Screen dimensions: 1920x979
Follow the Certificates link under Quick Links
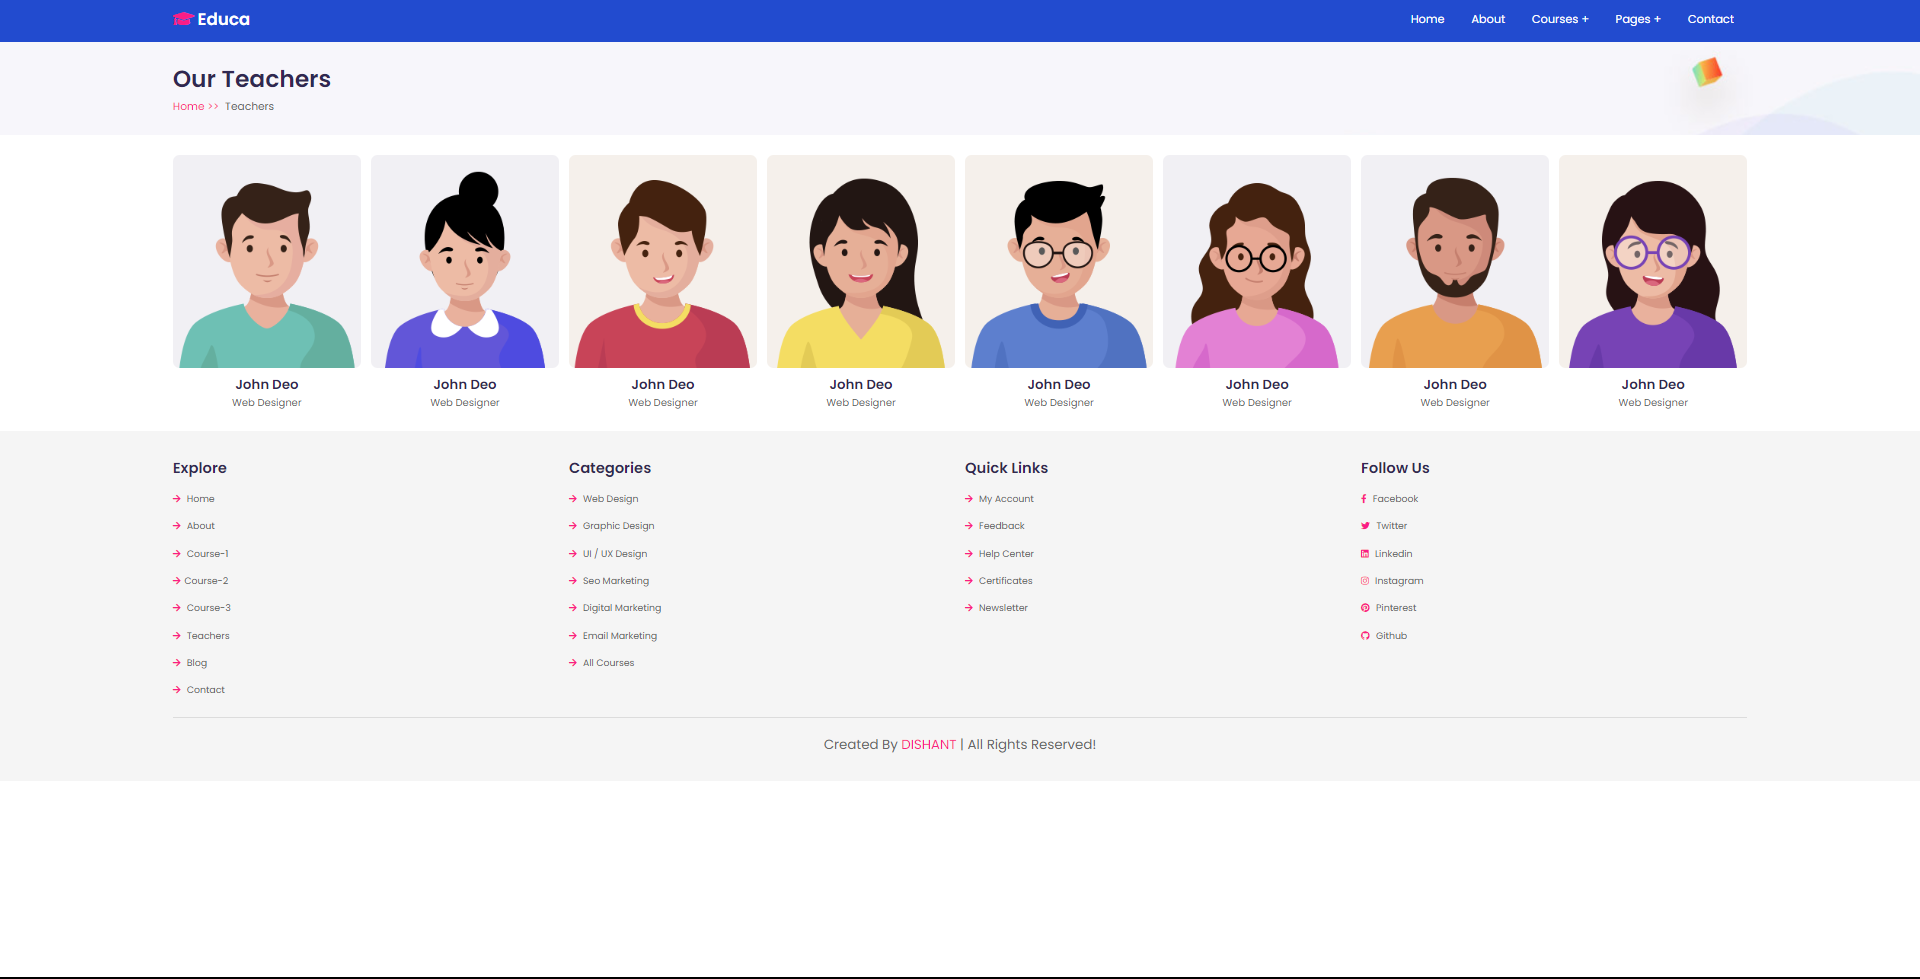point(1005,580)
